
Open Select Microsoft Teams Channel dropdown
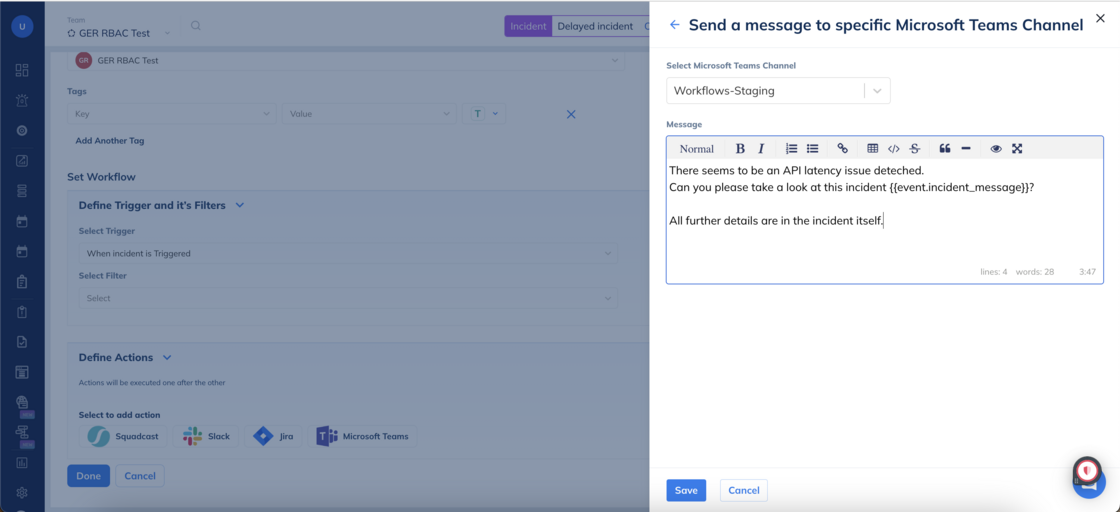[x=778, y=91]
